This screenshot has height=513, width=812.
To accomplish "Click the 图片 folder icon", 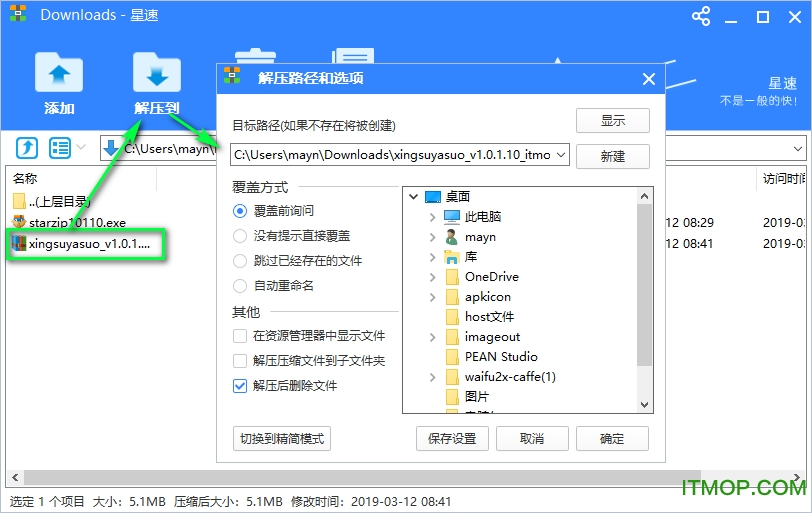I will (x=452, y=397).
